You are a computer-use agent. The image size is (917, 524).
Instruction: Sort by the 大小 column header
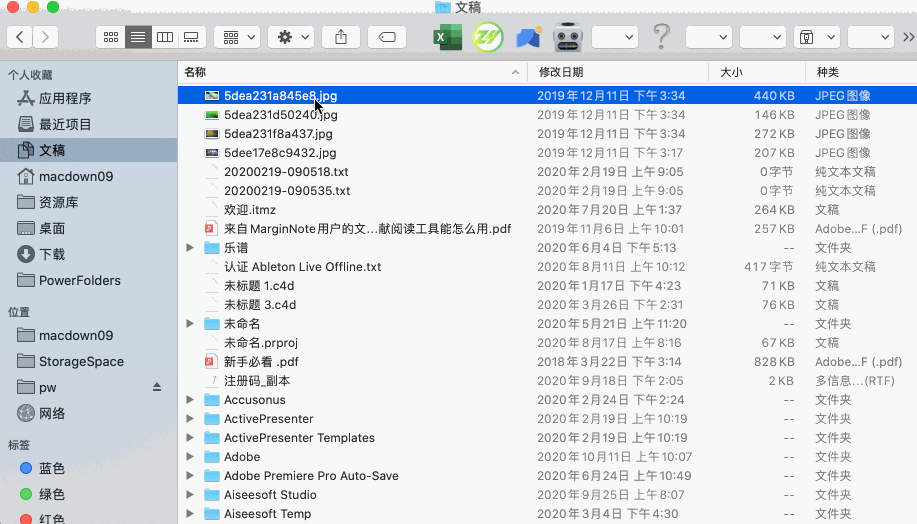[x=757, y=72]
